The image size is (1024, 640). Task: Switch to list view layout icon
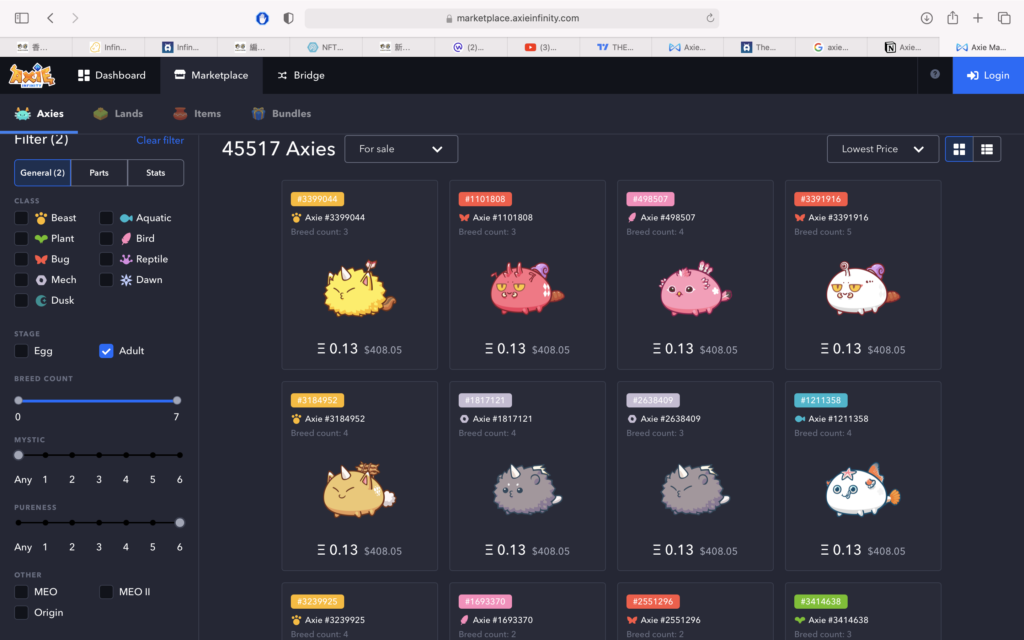tap(987, 149)
